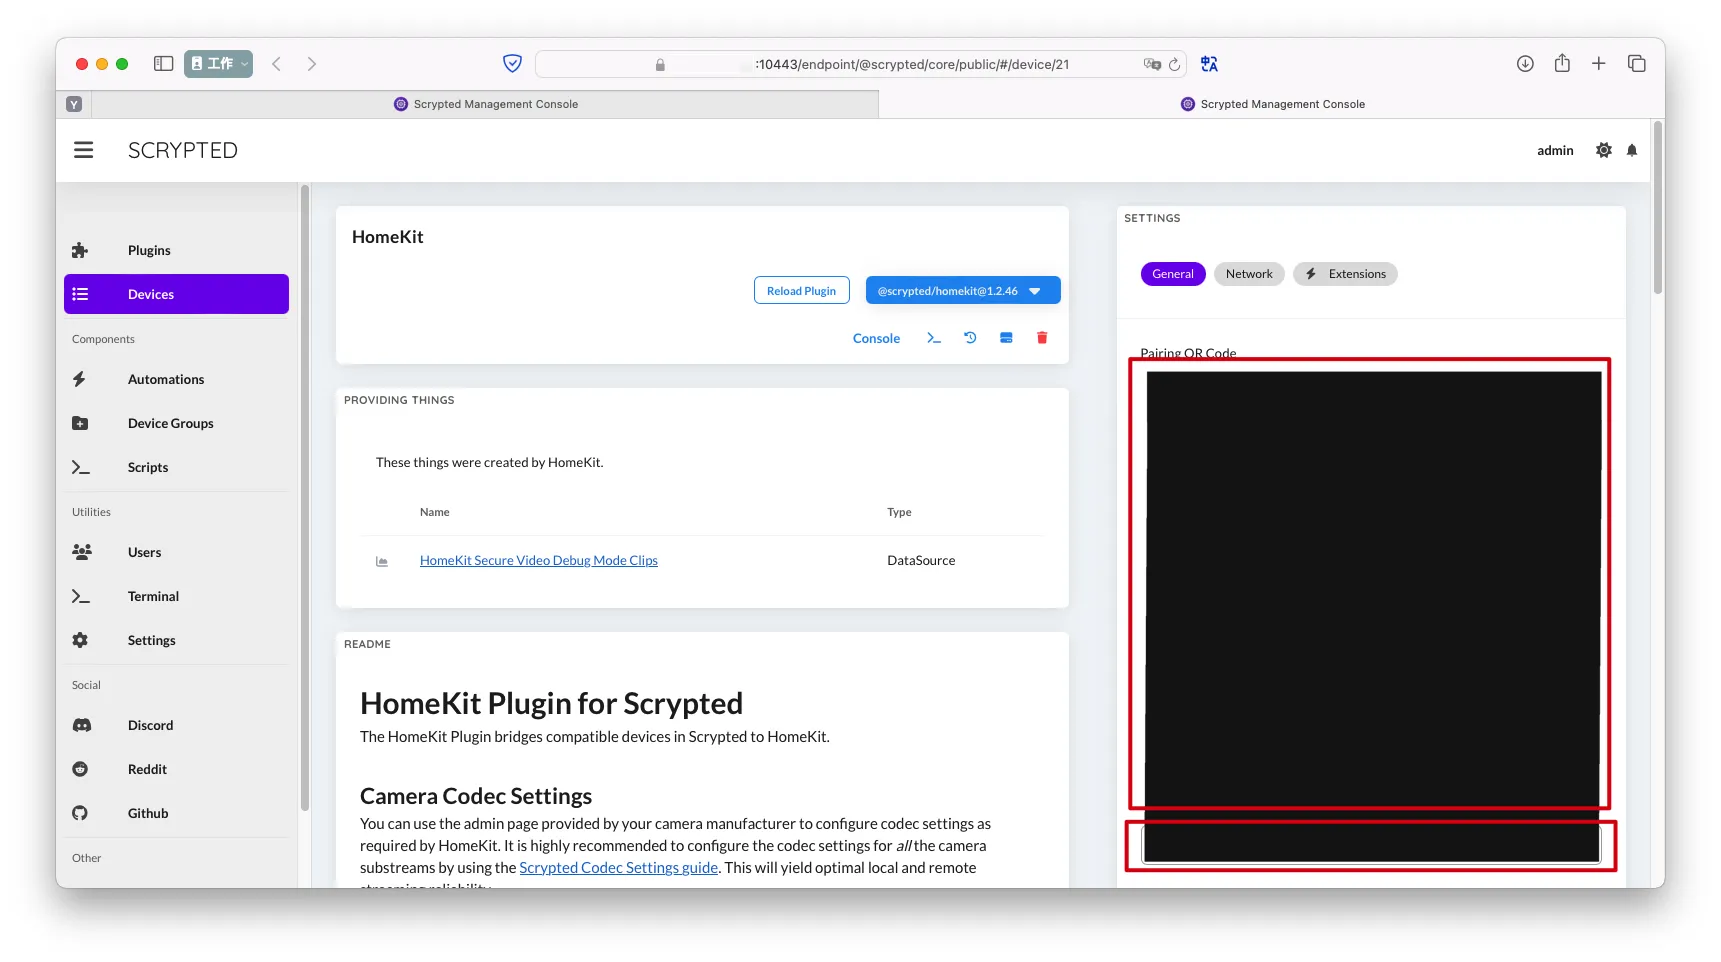Click the Reload Plugin button
Screen dimensions: 1721x962
(x=802, y=290)
